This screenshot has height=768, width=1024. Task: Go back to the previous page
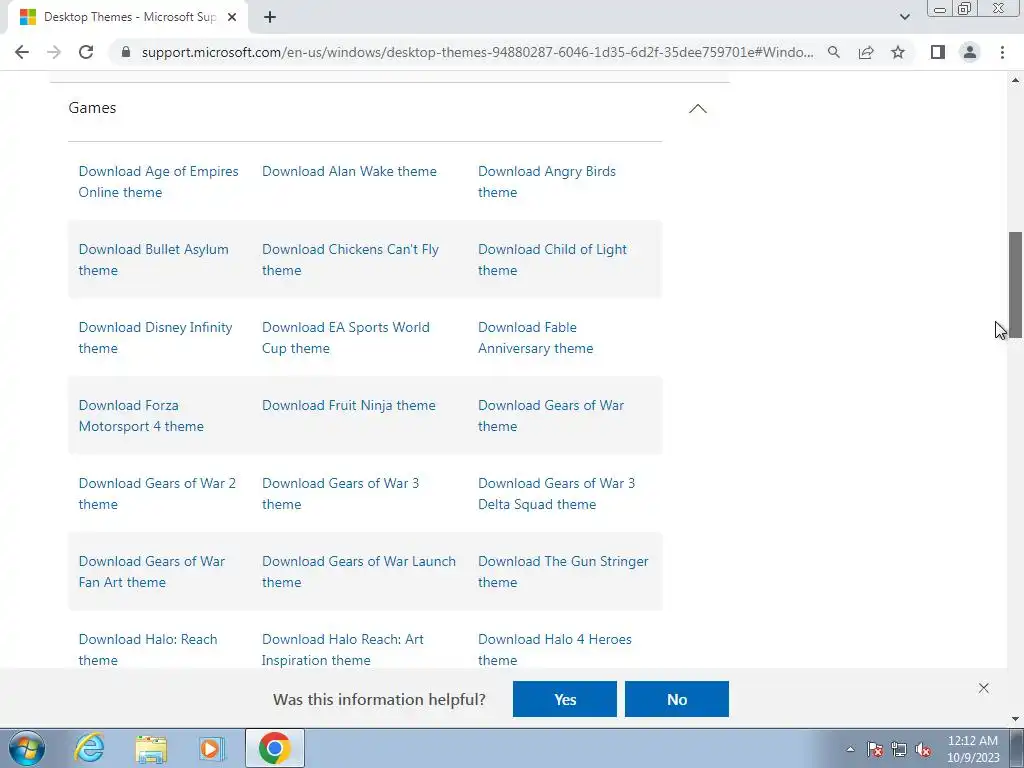22,52
